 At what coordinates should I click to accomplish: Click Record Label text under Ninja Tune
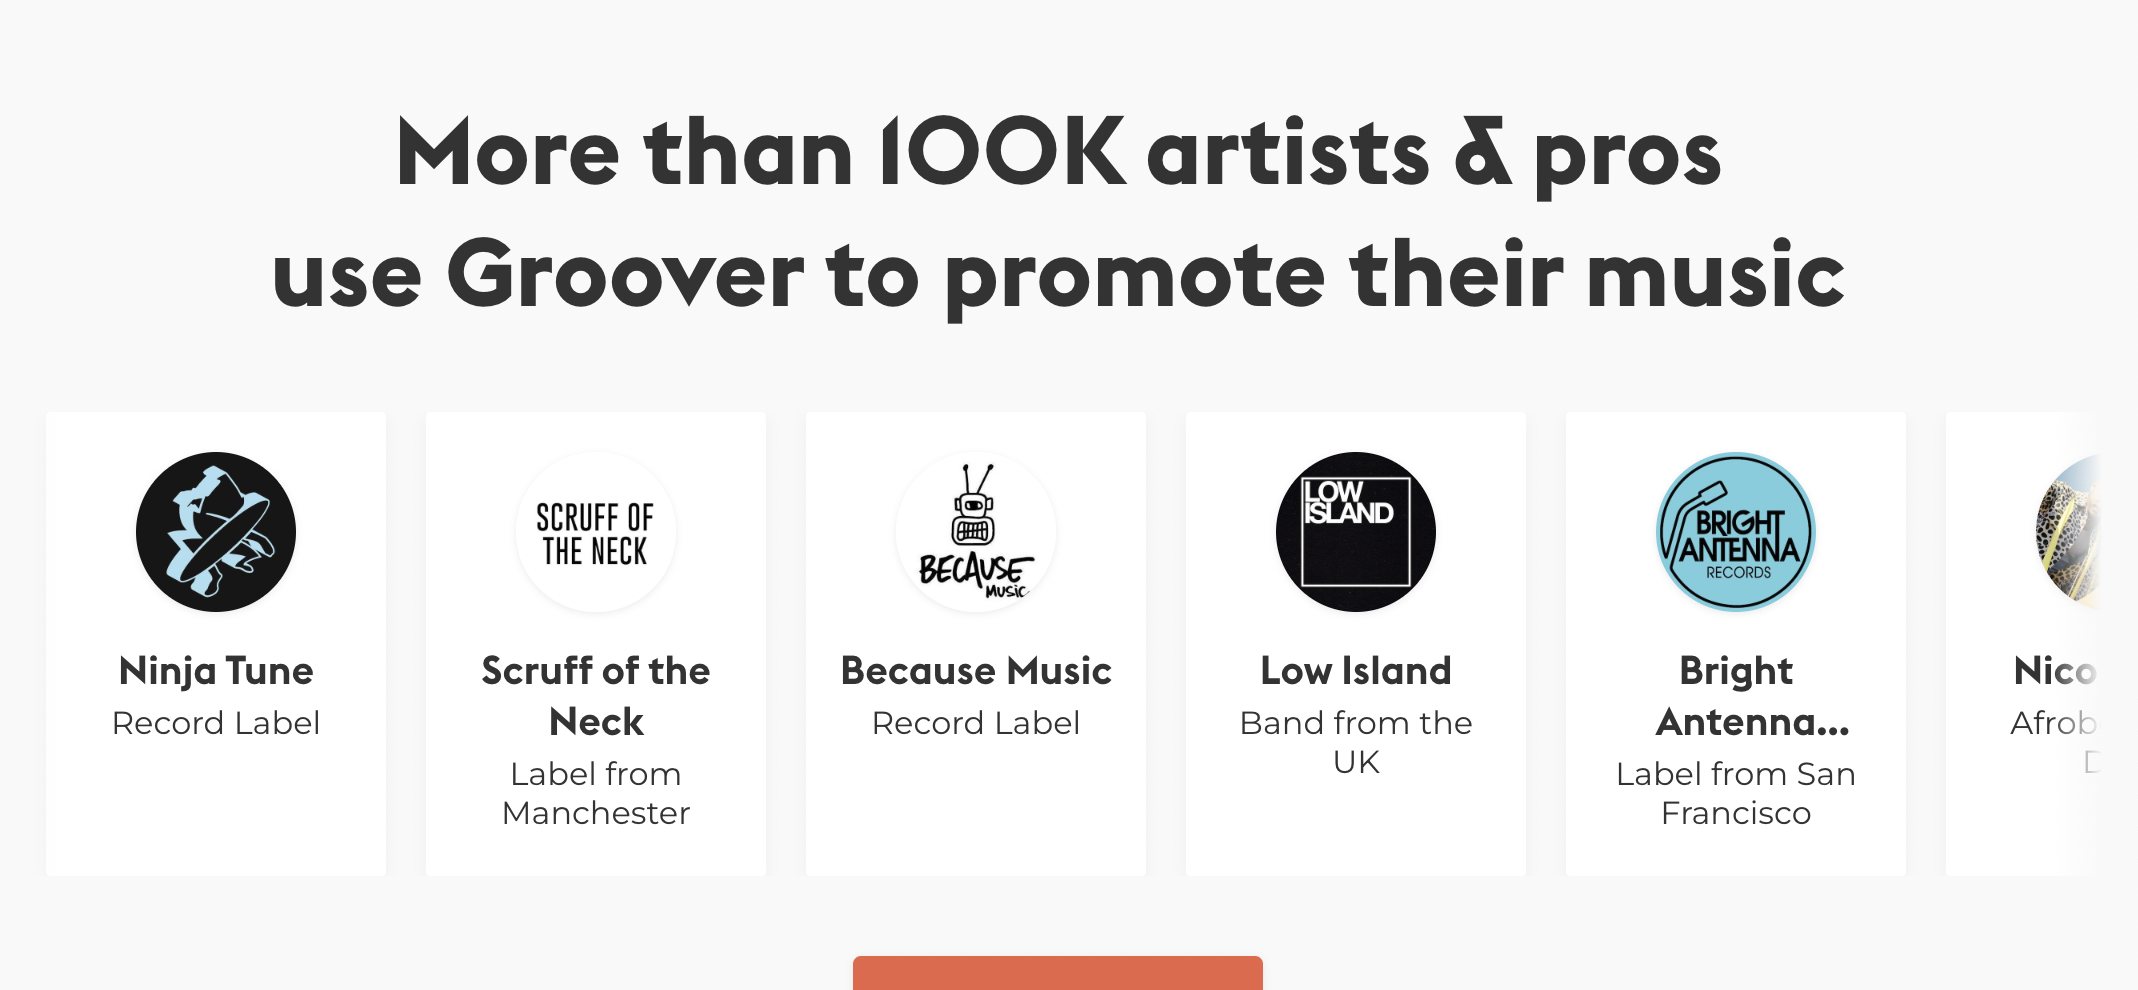point(216,723)
